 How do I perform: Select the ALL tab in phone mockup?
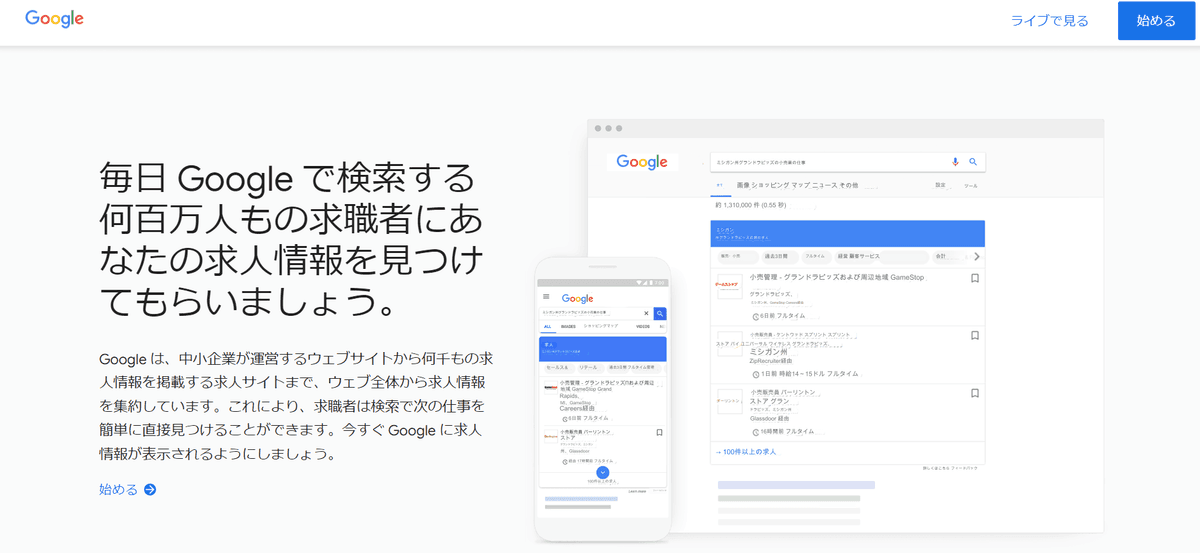tap(548, 327)
